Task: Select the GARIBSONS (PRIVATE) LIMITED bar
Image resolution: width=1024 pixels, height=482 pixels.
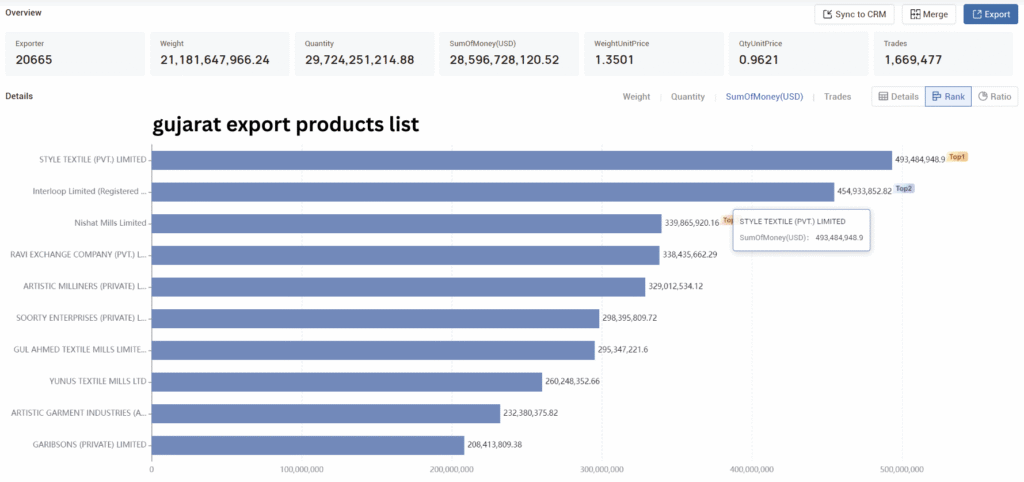Action: click(308, 444)
